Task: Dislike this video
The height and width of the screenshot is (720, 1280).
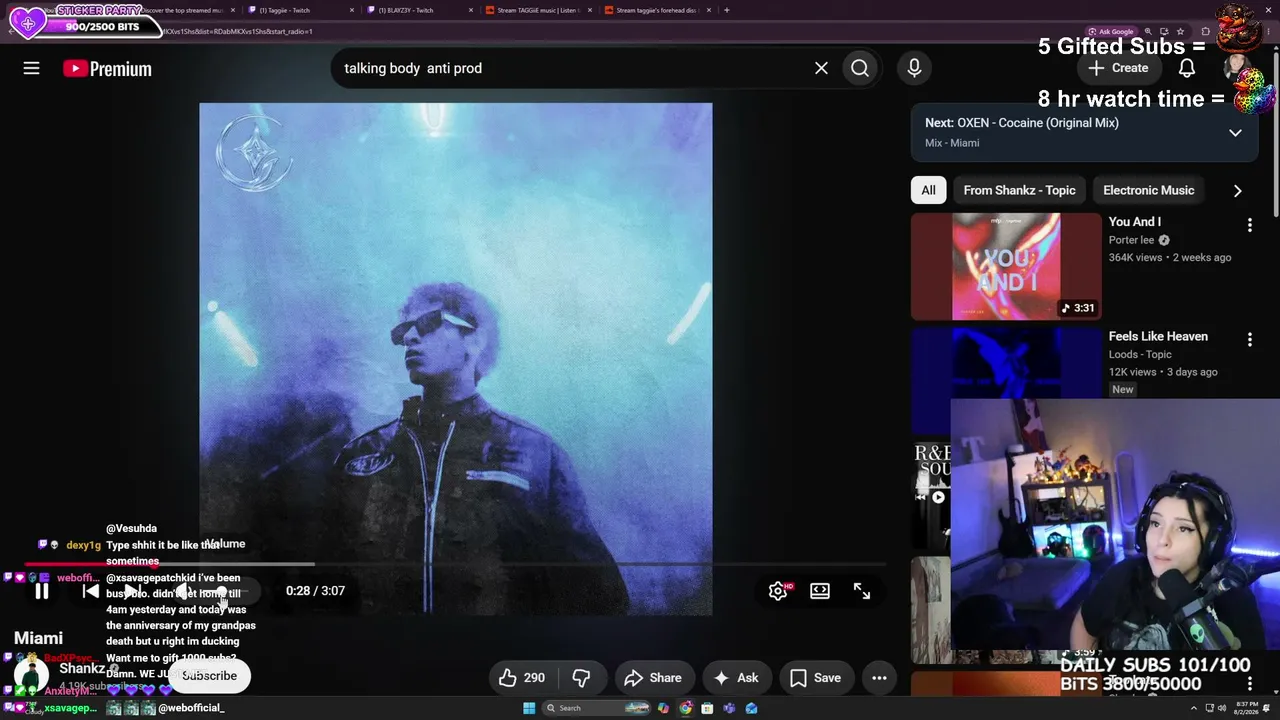Action: 581,678
